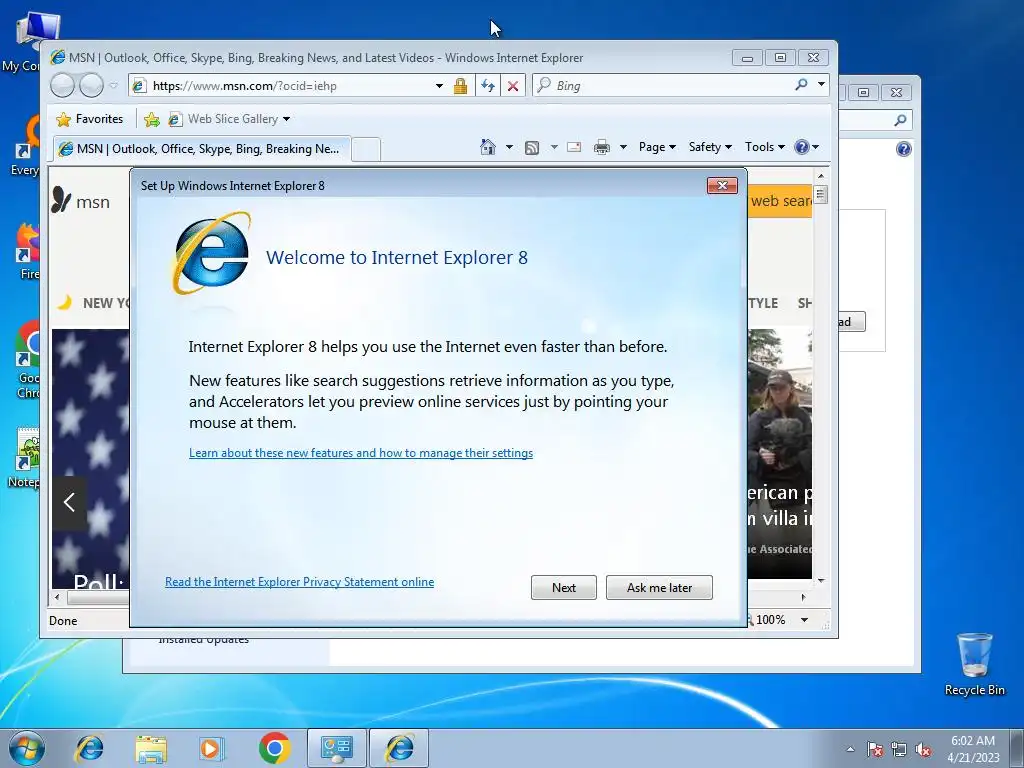Click the taskbar clock showing 6:02 AM
Viewport: 1024px width, 768px height.
pyautogui.click(x=973, y=748)
